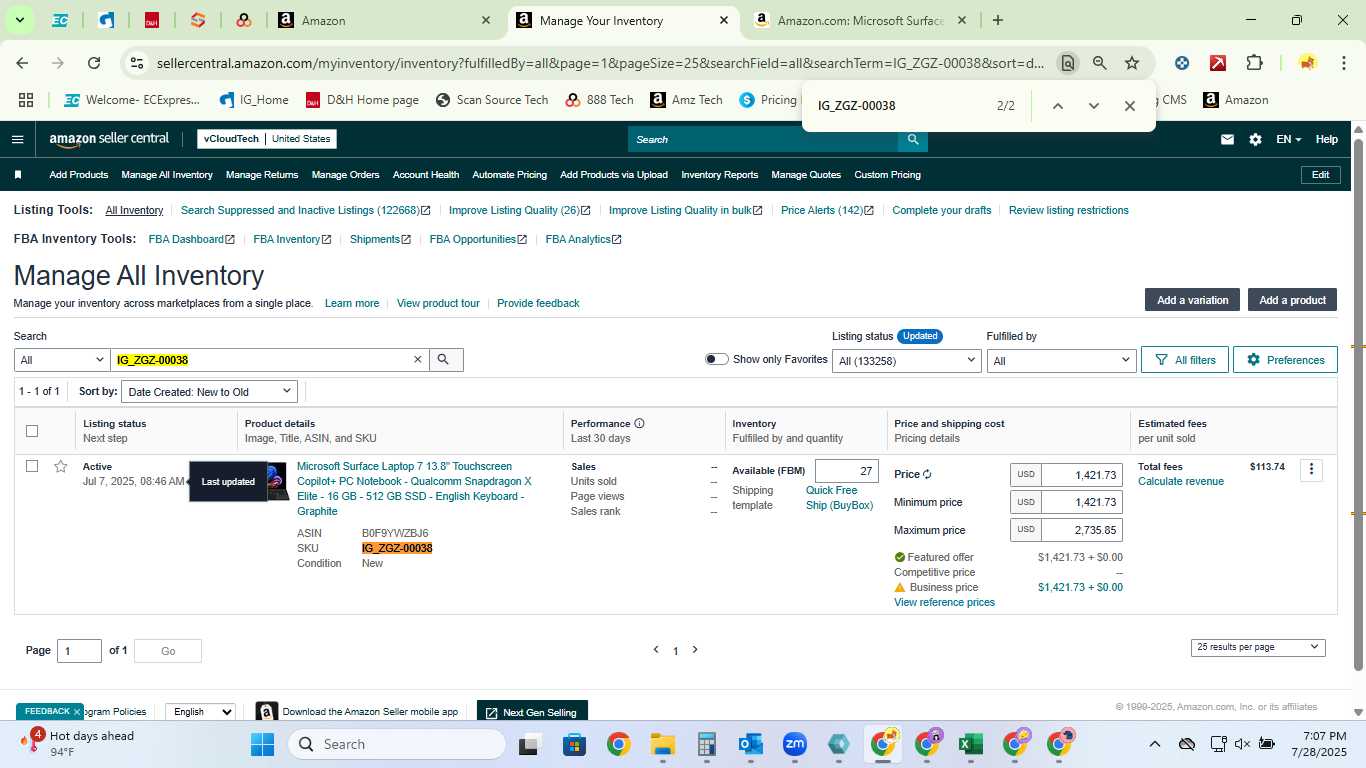Go to next find-in-page match
The height and width of the screenshot is (768, 1366).
(1093, 106)
